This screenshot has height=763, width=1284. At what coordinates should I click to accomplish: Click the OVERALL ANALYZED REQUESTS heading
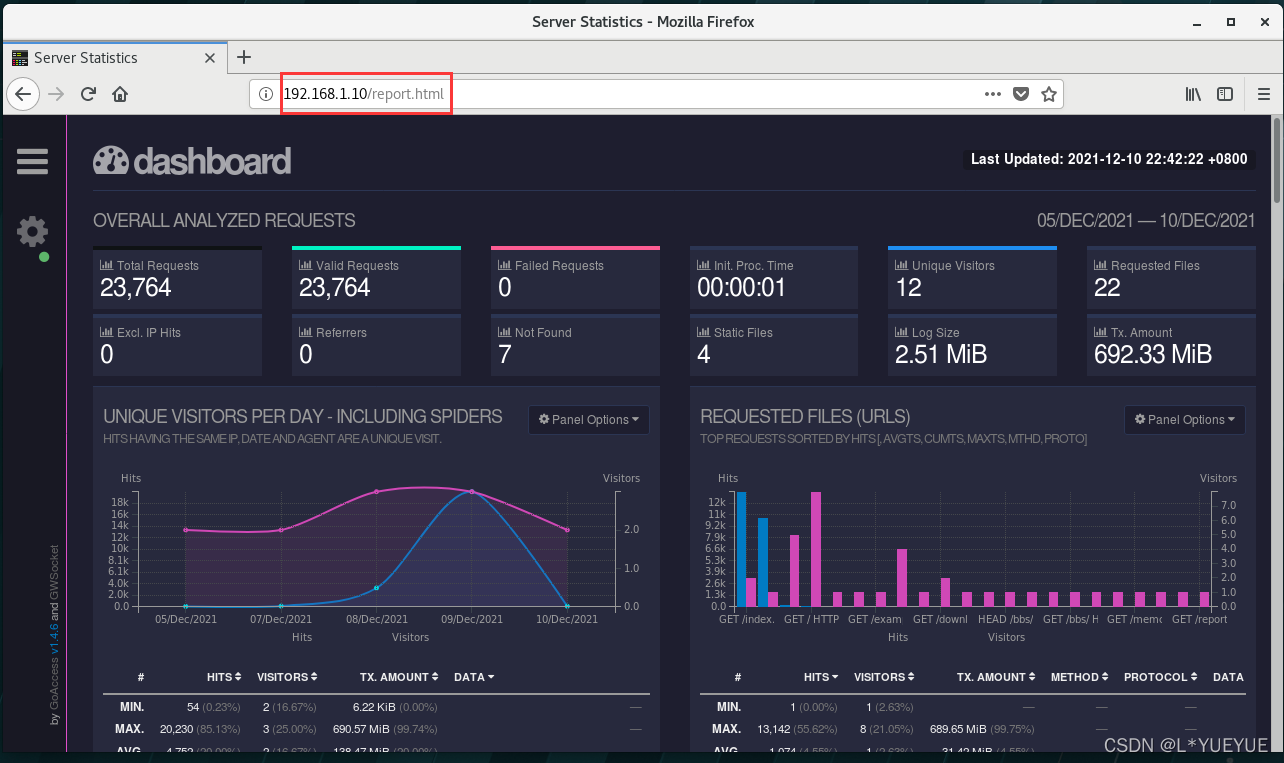pyautogui.click(x=224, y=220)
